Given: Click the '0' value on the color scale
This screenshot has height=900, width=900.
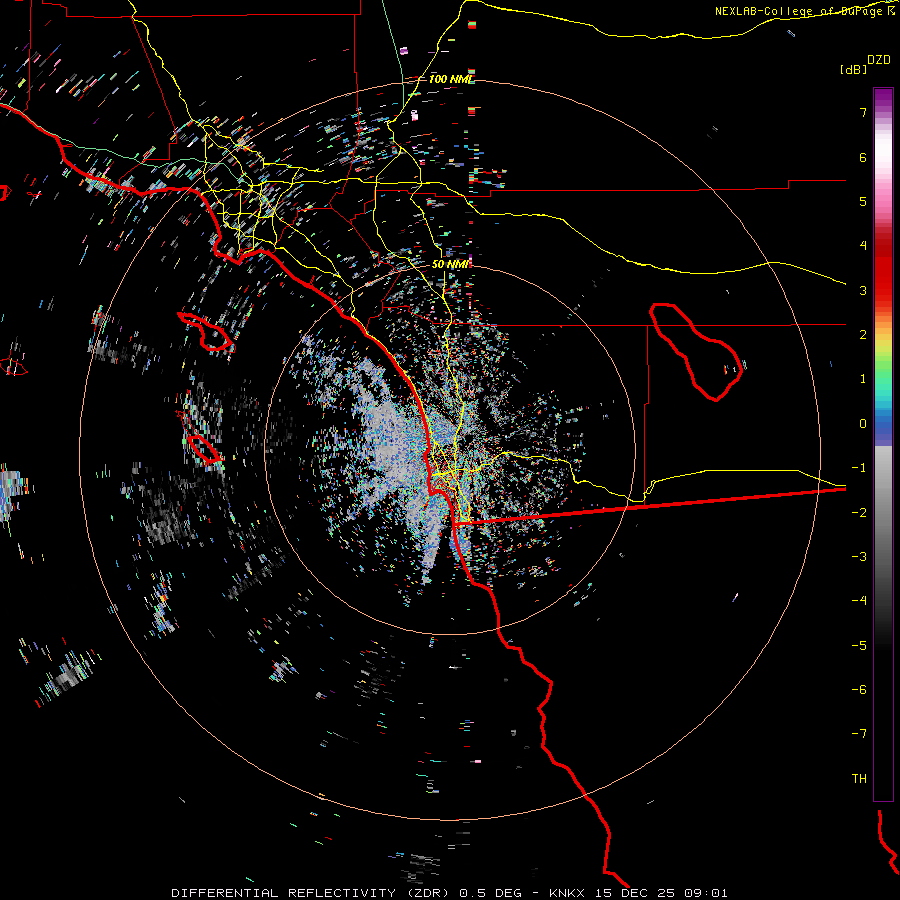Looking at the screenshot, I should pos(863,424).
